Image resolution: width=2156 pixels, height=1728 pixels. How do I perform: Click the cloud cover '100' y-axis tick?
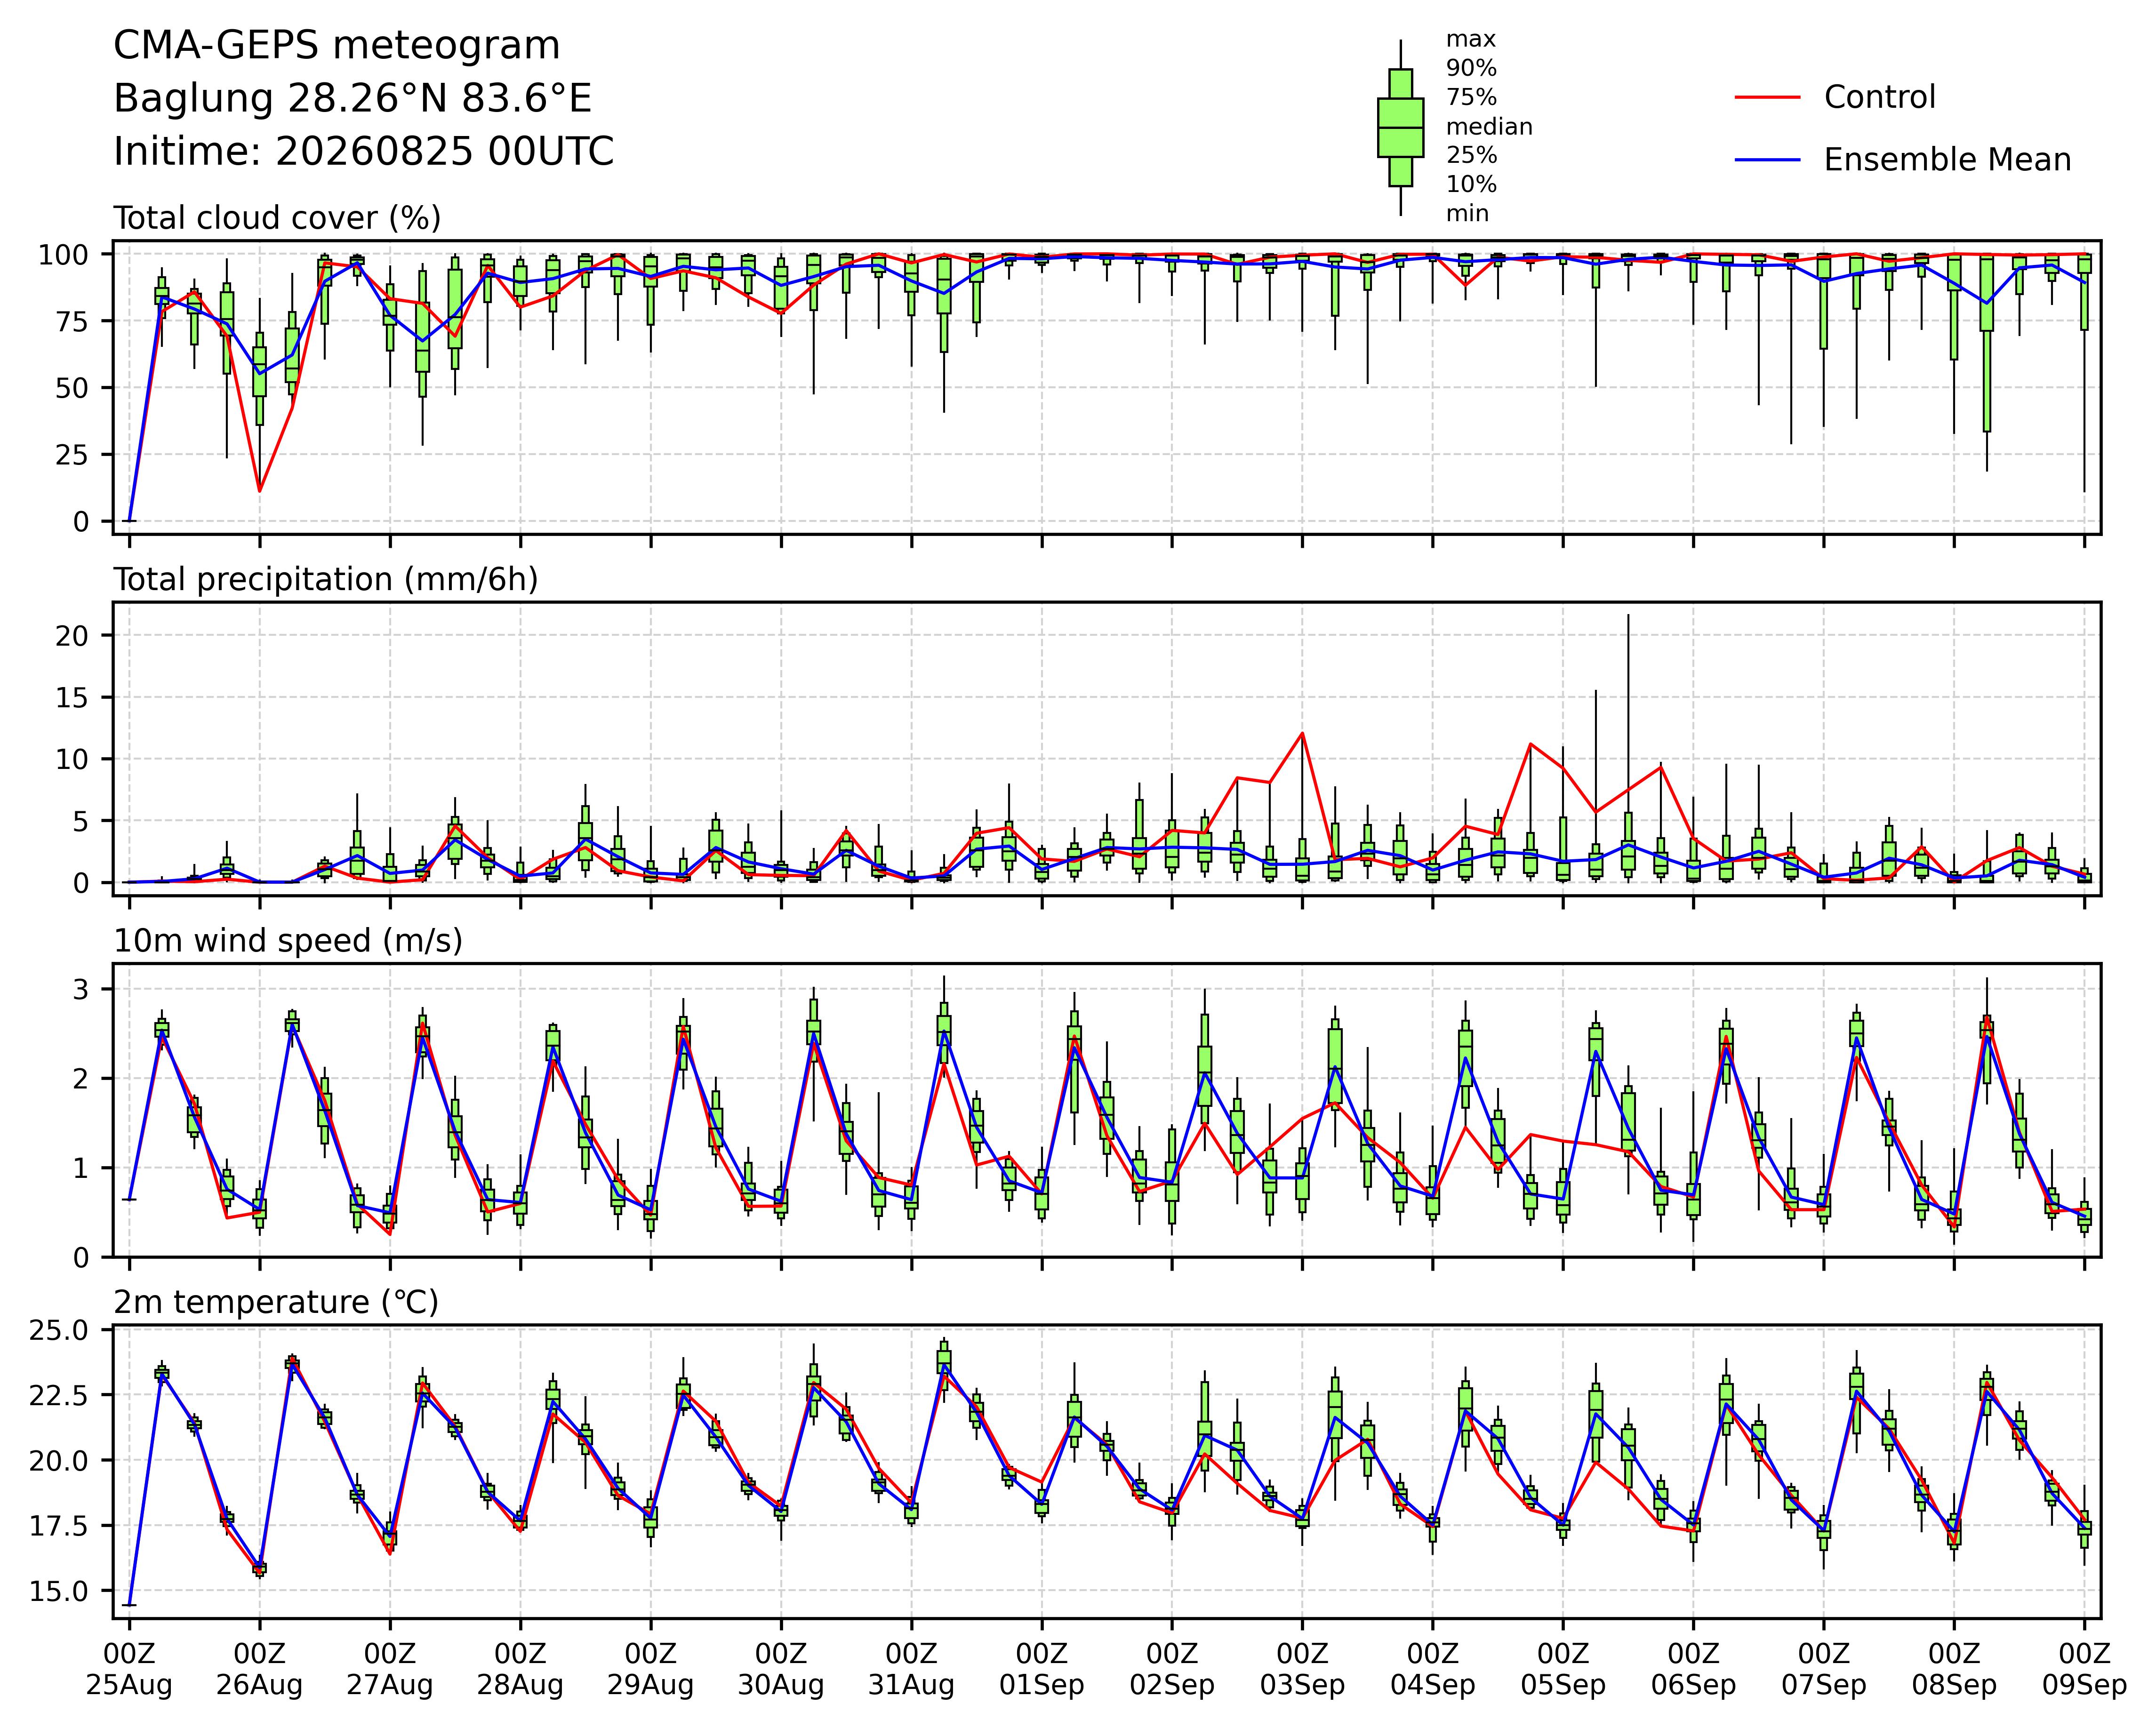[64, 255]
